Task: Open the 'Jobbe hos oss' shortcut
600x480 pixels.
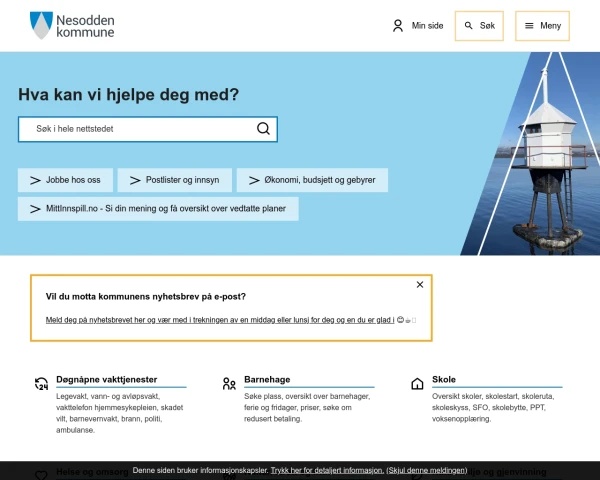Action: pos(65,180)
